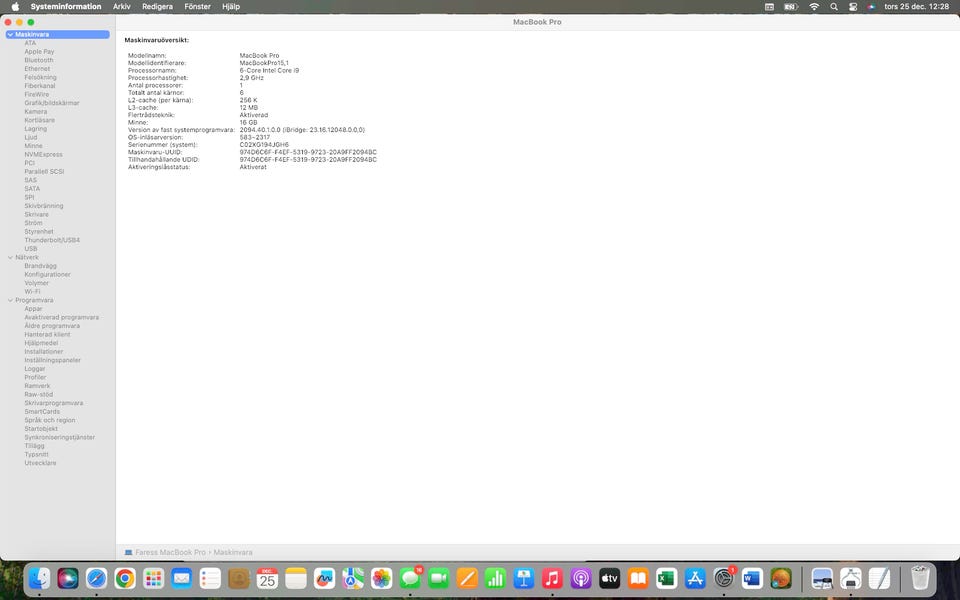Screen dimensions: 960x600
Task: Open the Trash in the dock
Action: pyautogui.click(x=920, y=578)
